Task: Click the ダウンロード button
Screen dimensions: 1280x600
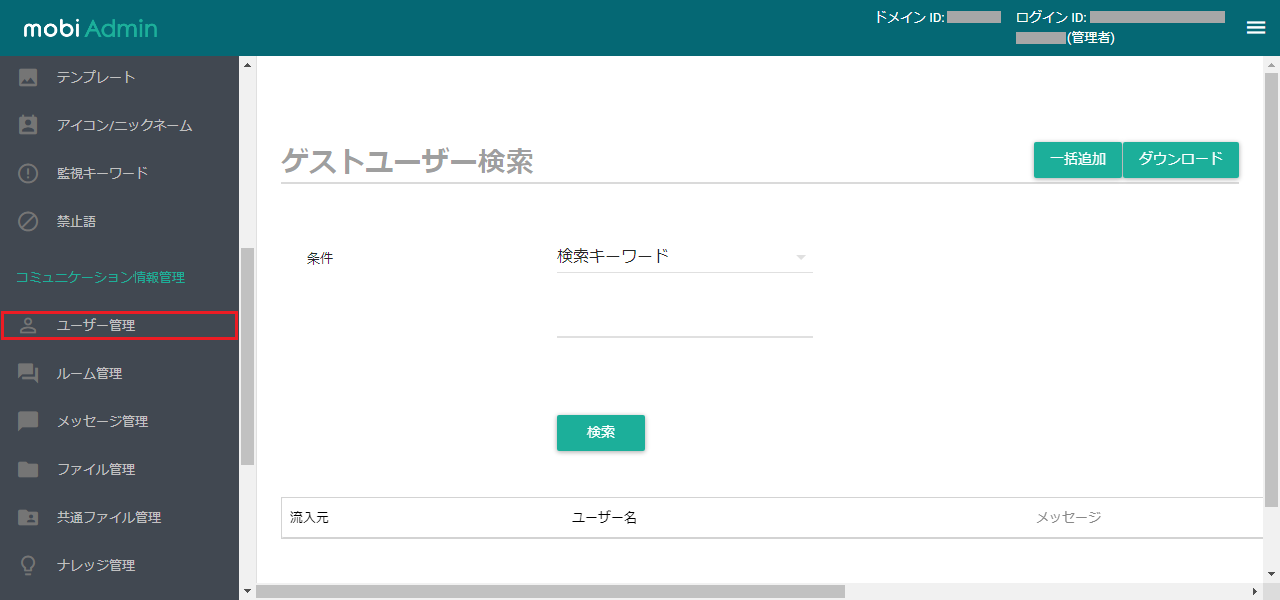Action: (x=1181, y=160)
